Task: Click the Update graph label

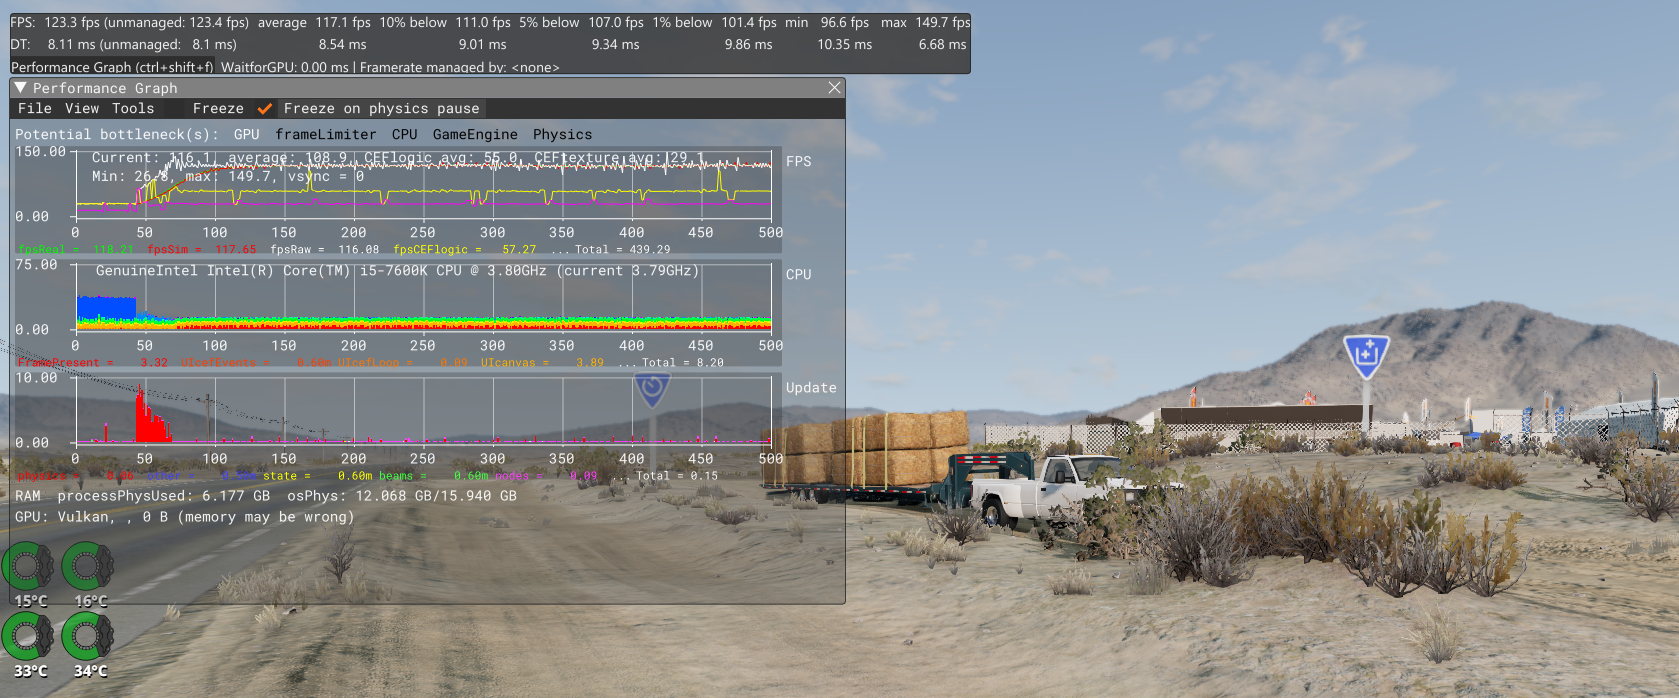Action: tap(811, 387)
